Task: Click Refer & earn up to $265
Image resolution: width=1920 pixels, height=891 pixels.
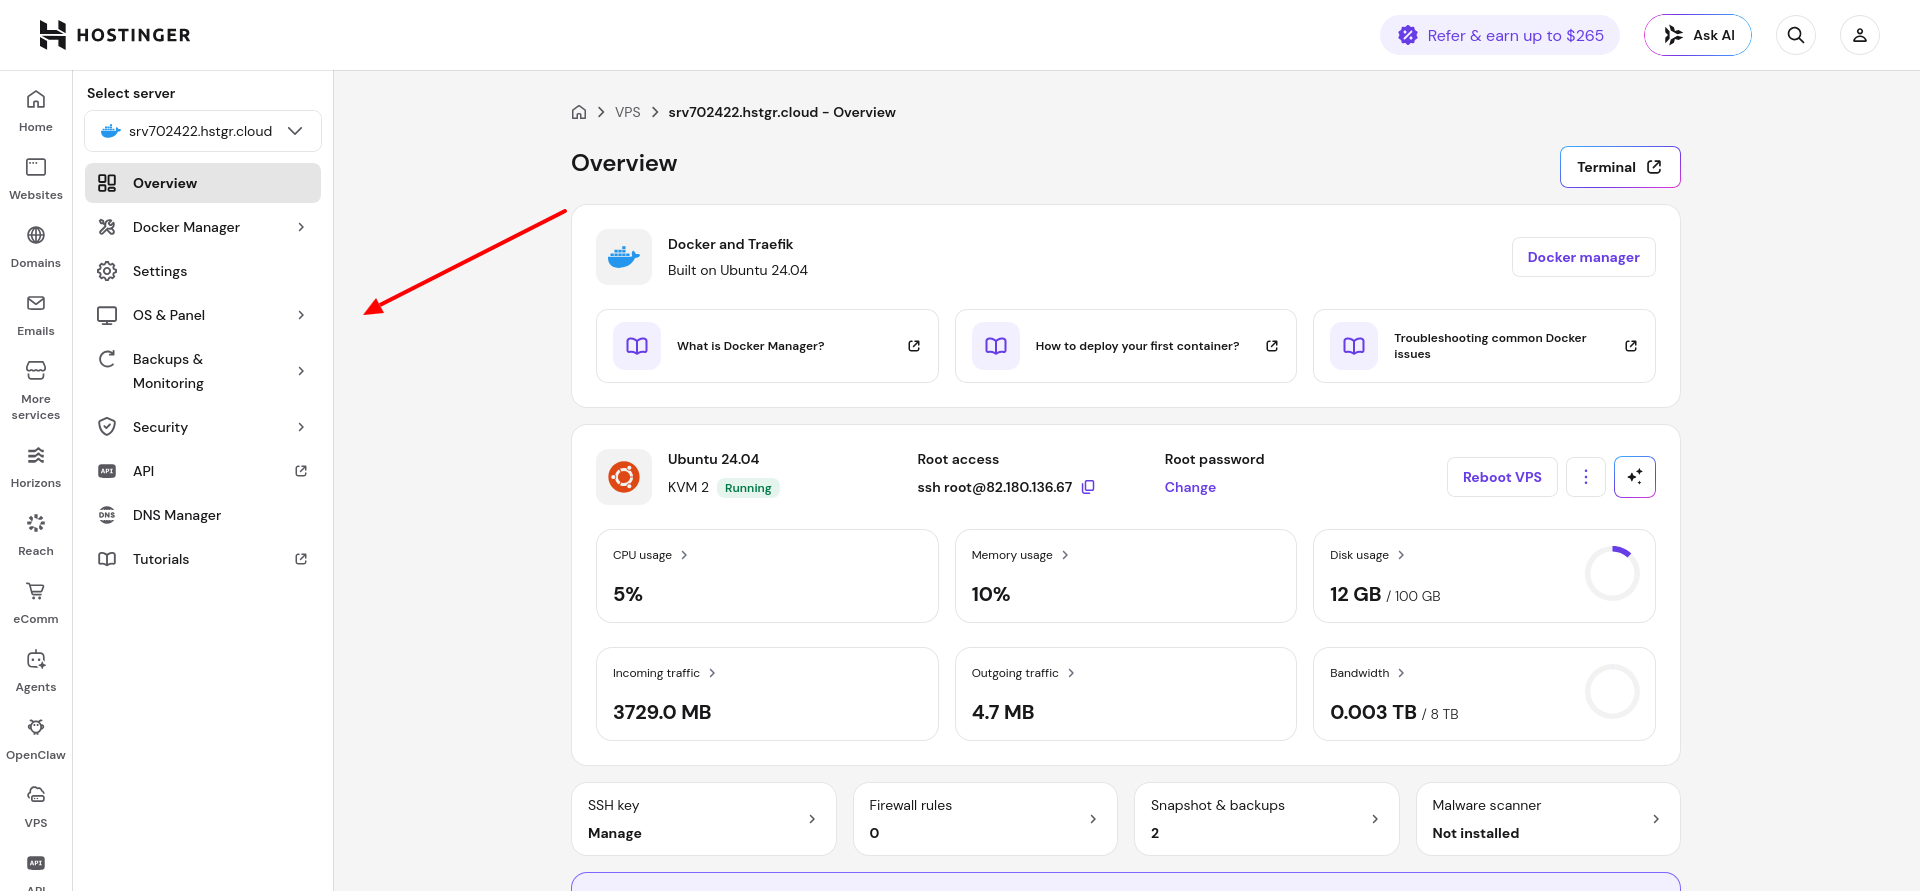Action: click(1500, 35)
